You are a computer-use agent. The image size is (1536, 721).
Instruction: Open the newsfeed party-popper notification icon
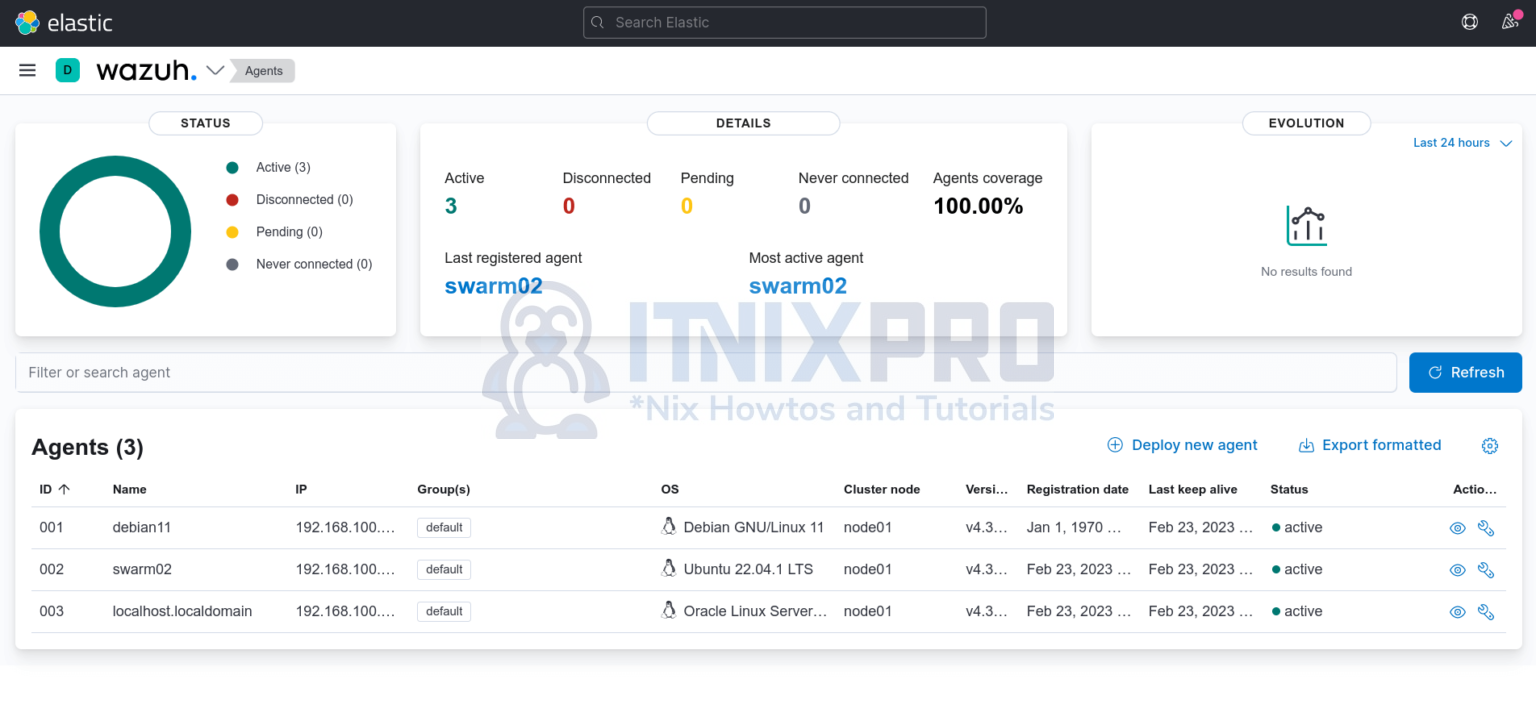(1509, 21)
